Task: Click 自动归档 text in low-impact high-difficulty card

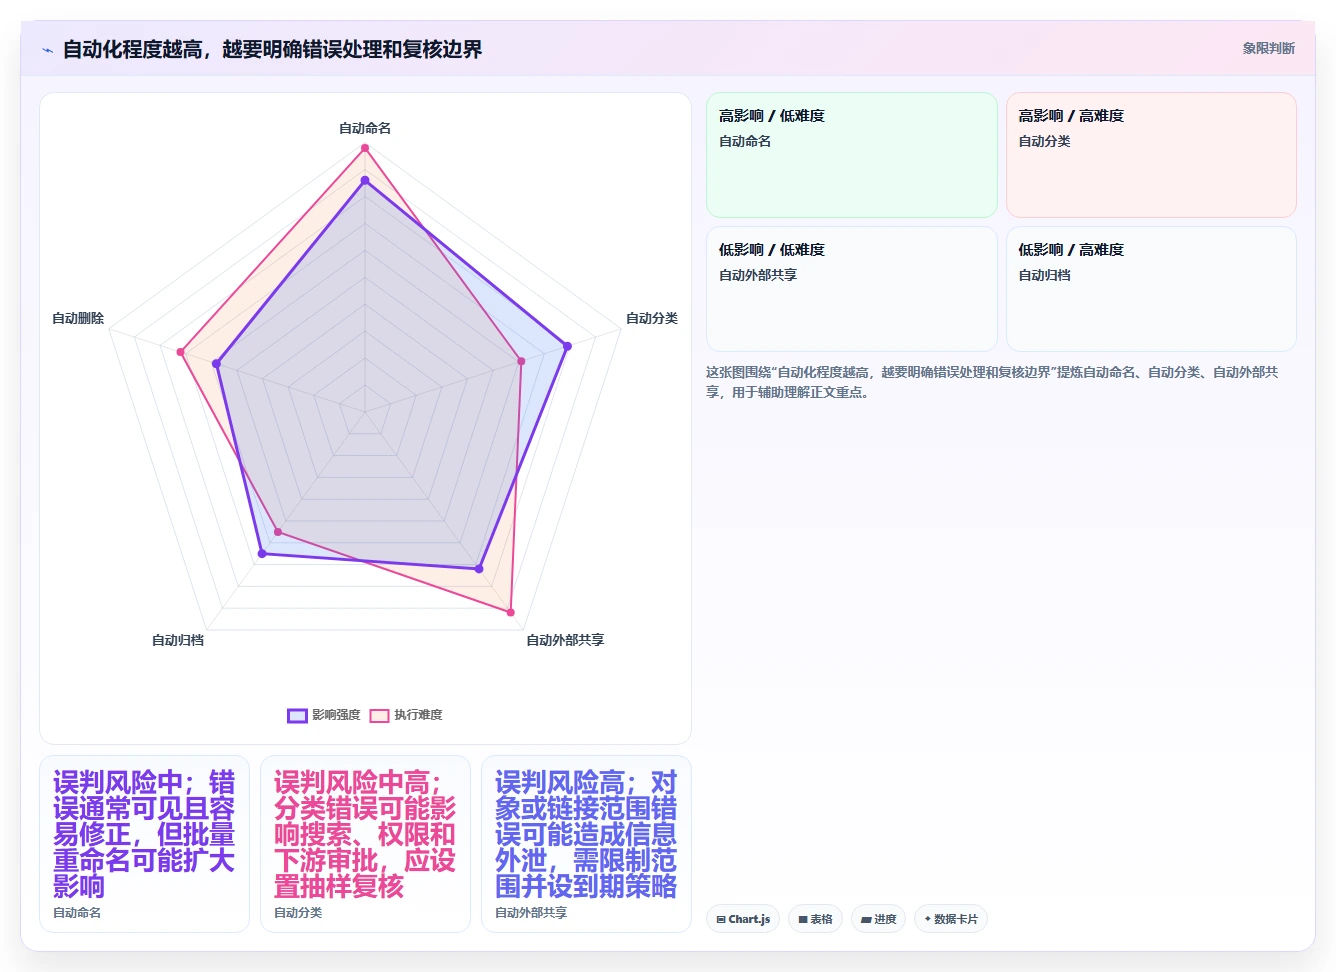Action: point(1044,275)
